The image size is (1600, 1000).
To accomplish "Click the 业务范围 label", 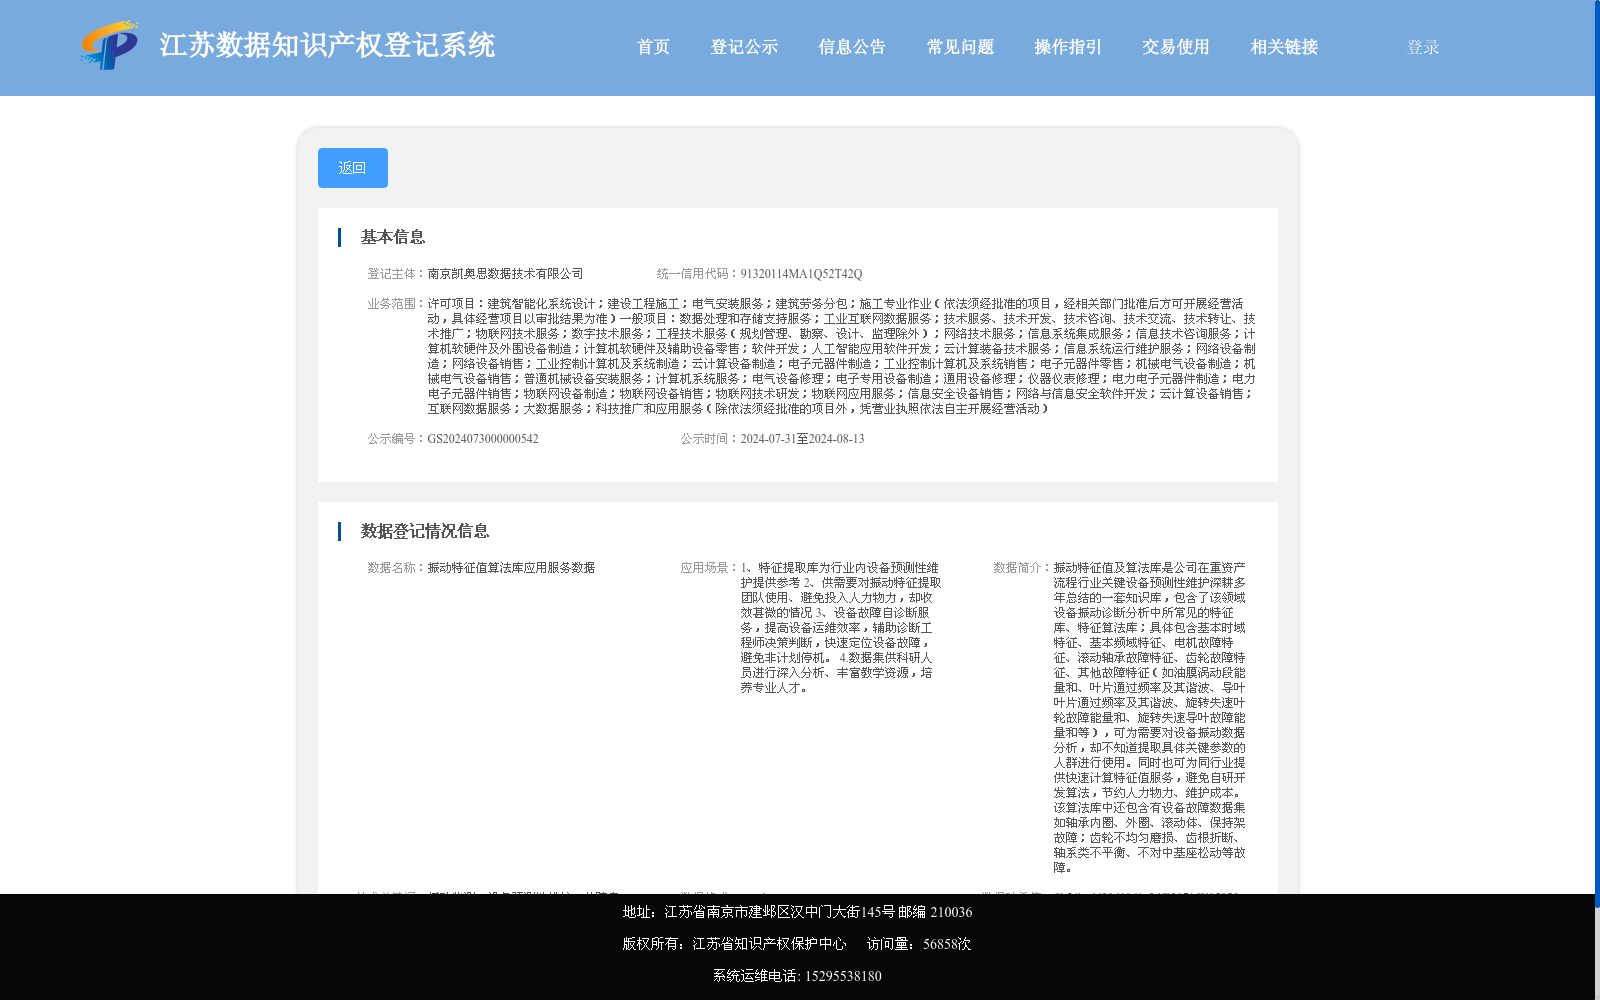I will click(x=397, y=304).
